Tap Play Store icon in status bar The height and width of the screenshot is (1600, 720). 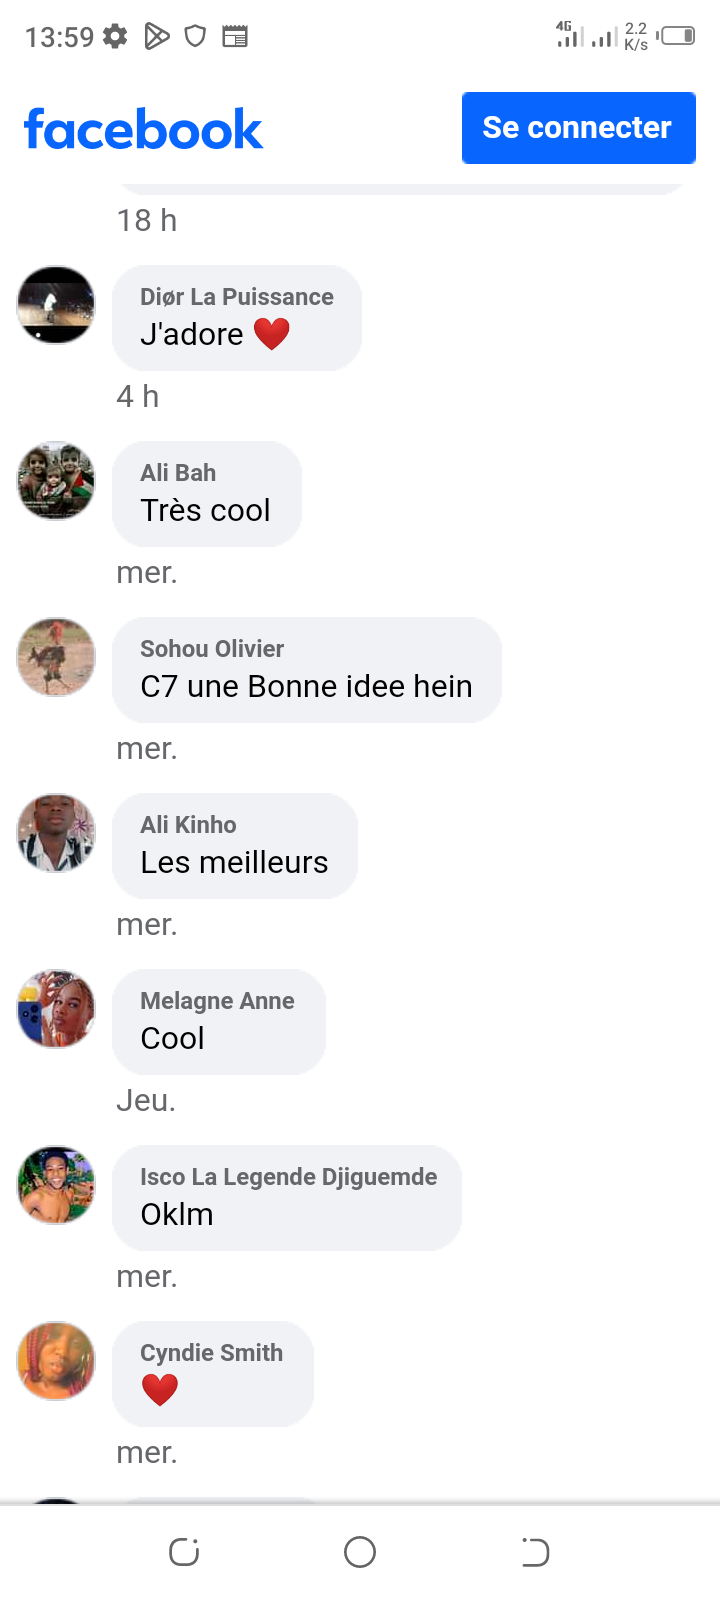tap(157, 37)
